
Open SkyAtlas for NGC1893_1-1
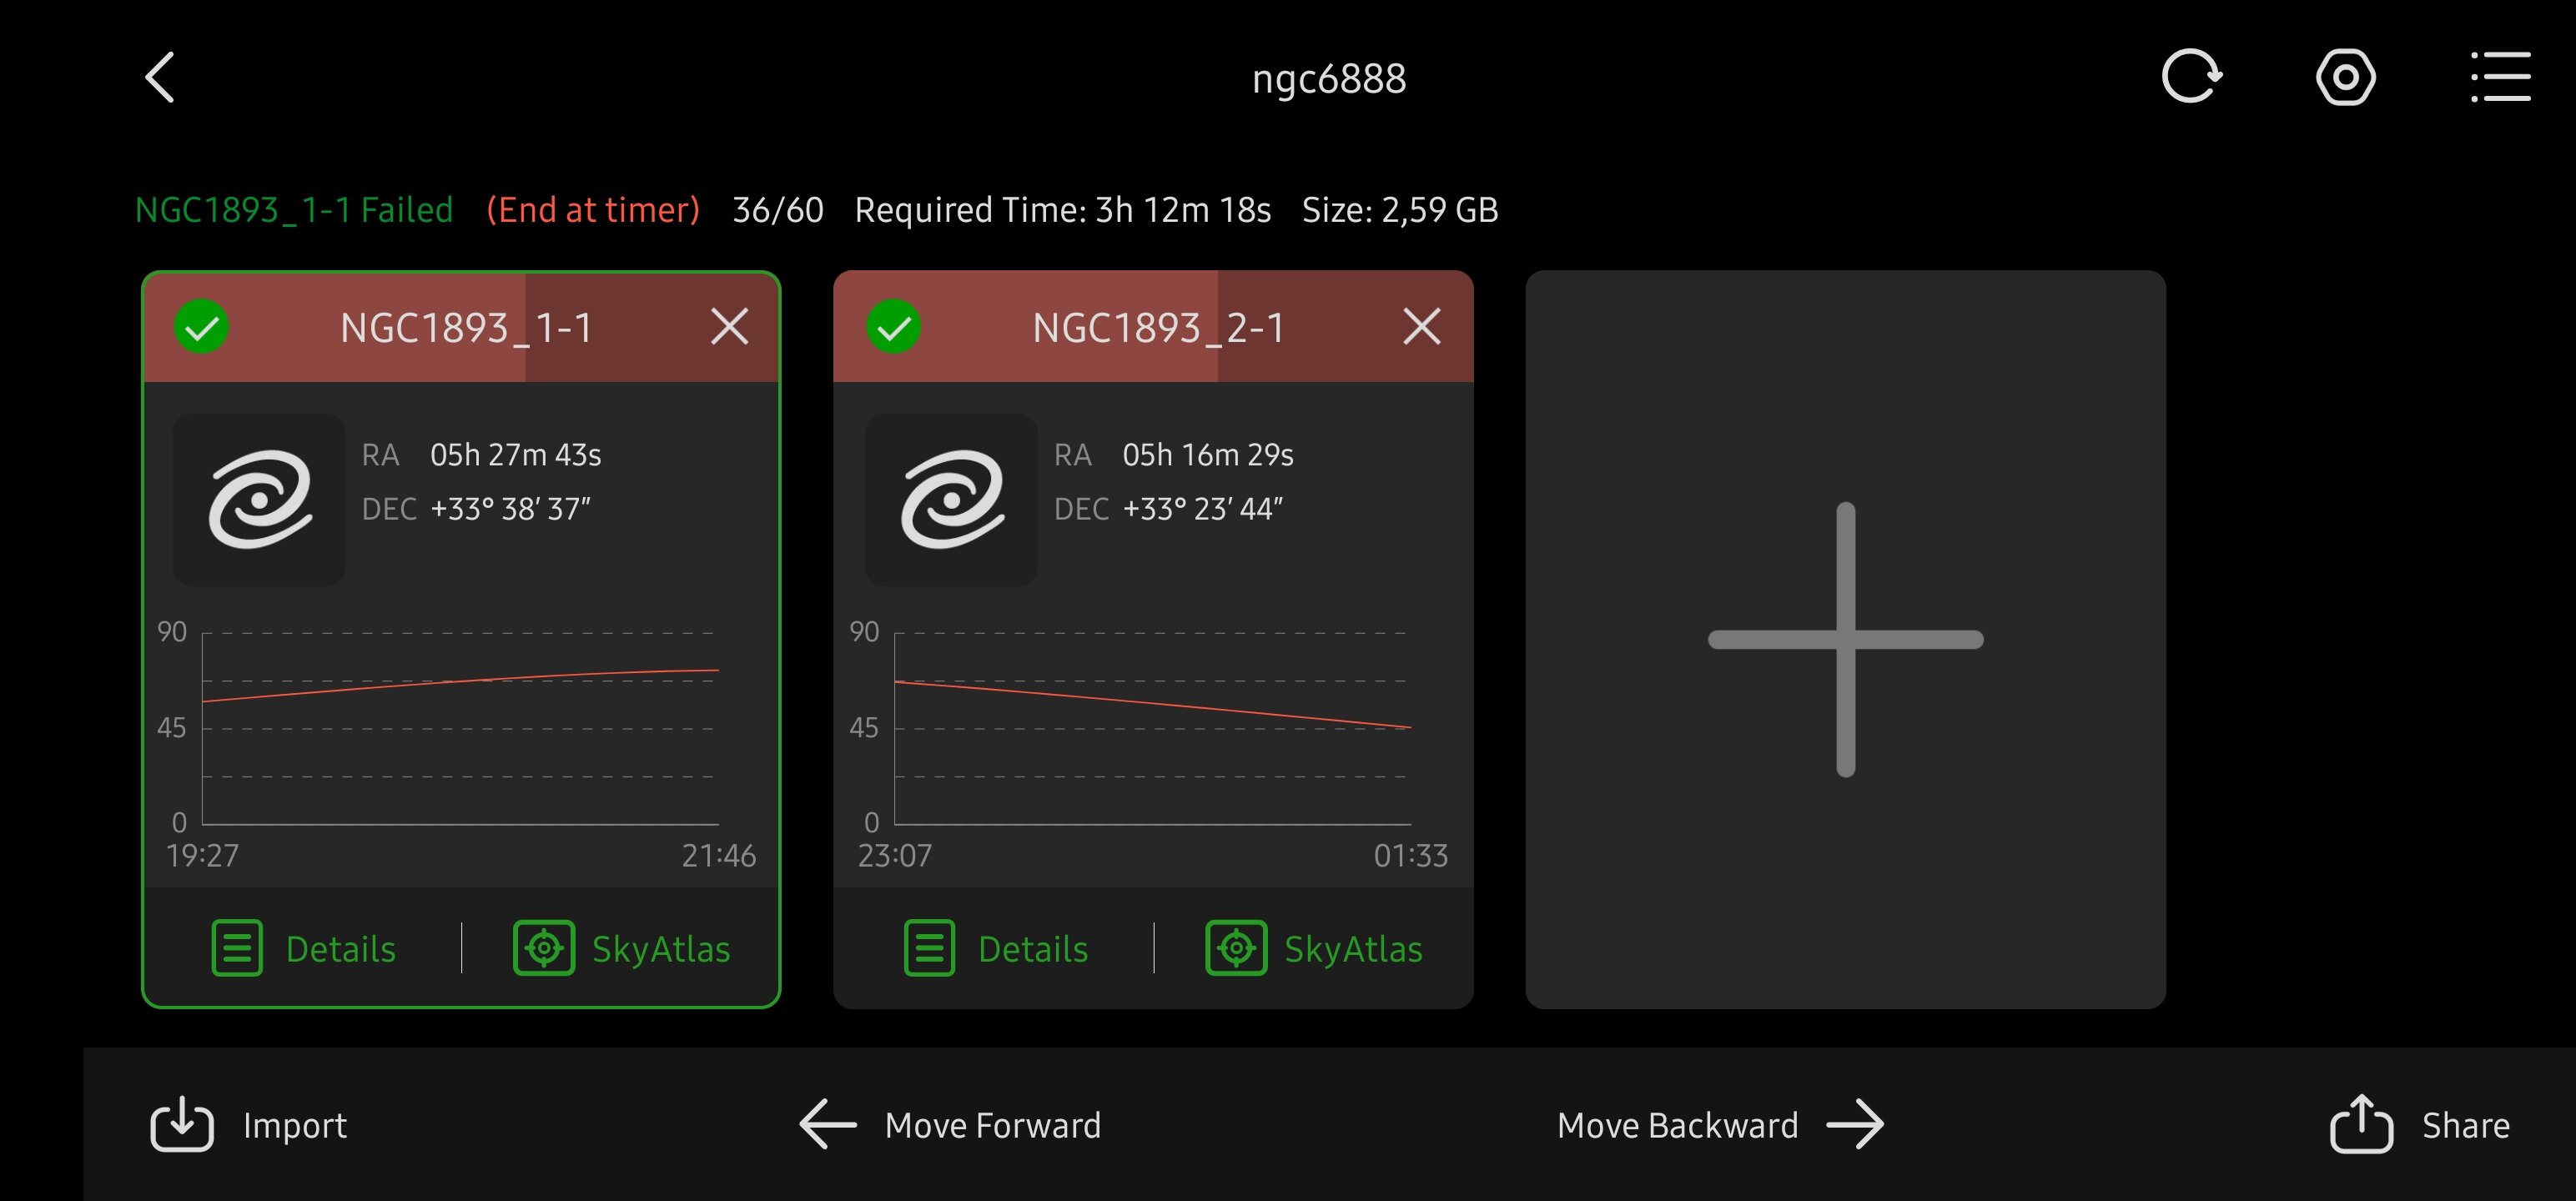point(622,948)
